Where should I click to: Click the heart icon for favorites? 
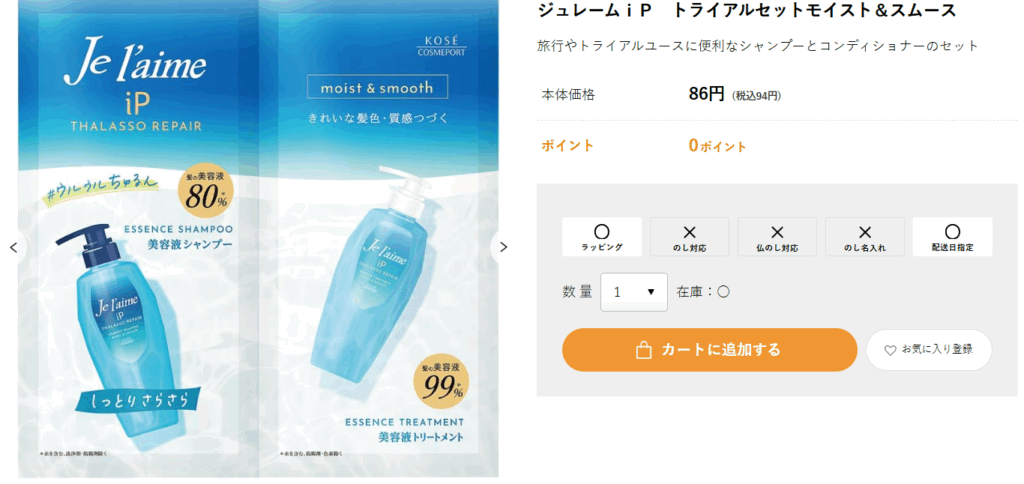(889, 350)
